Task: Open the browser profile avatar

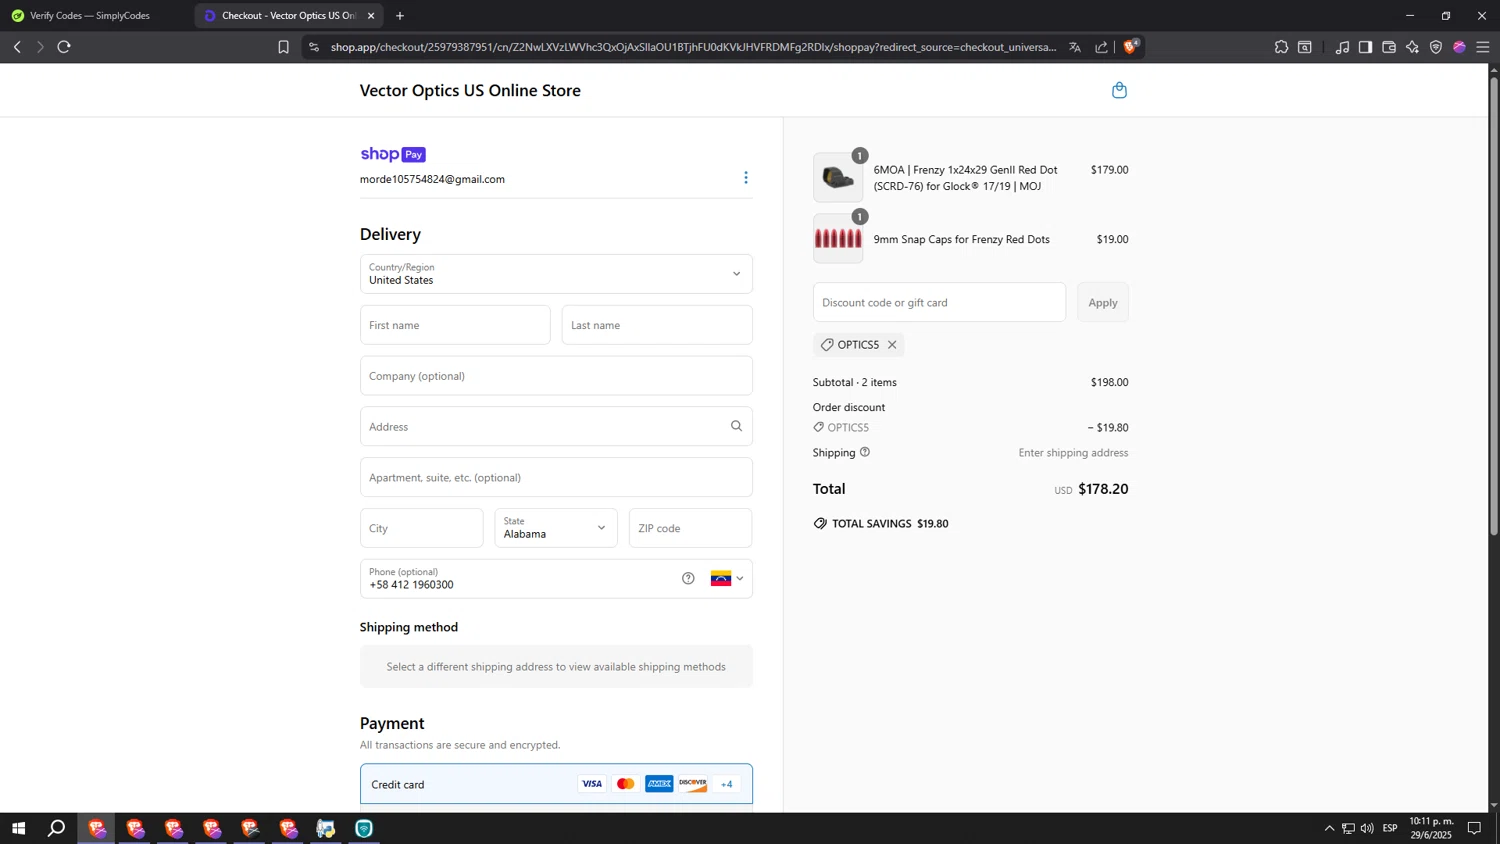Action: (x=1459, y=47)
